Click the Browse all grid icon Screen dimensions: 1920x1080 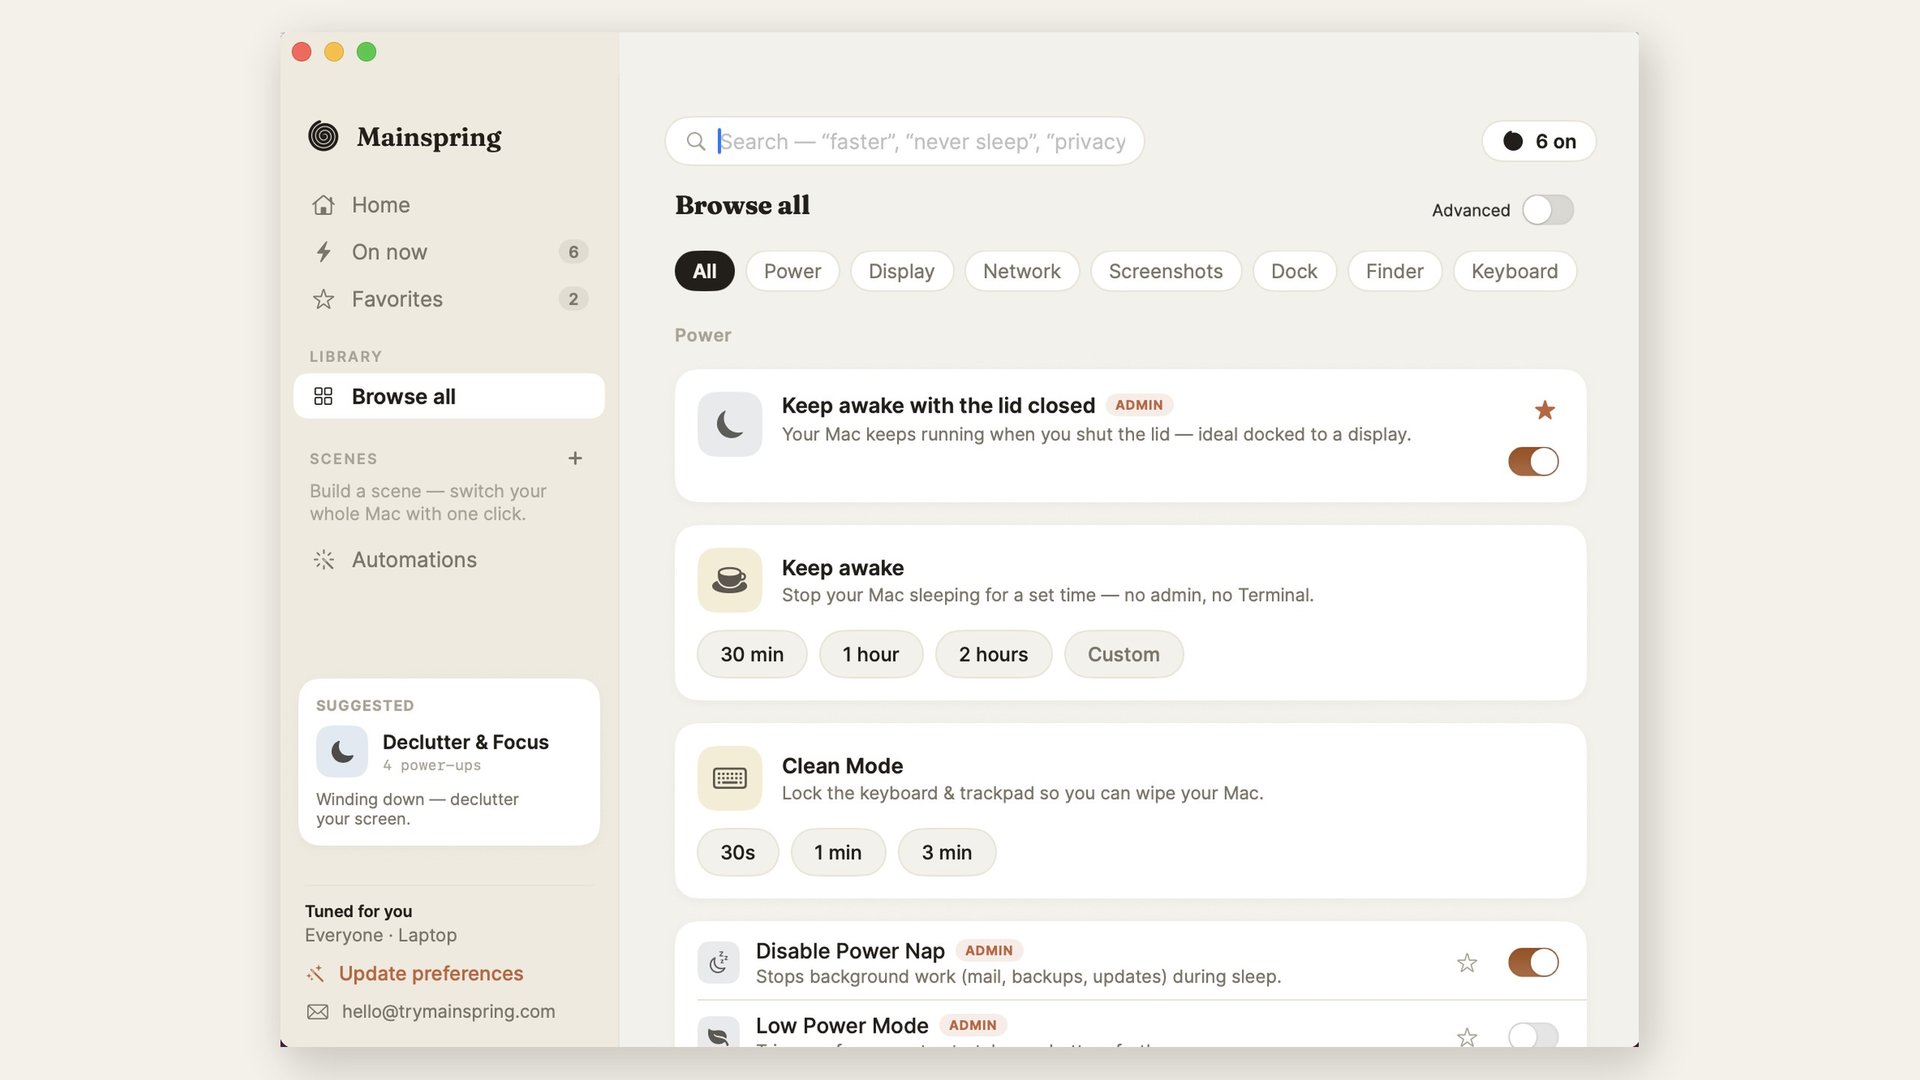pyautogui.click(x=323, y=397)
